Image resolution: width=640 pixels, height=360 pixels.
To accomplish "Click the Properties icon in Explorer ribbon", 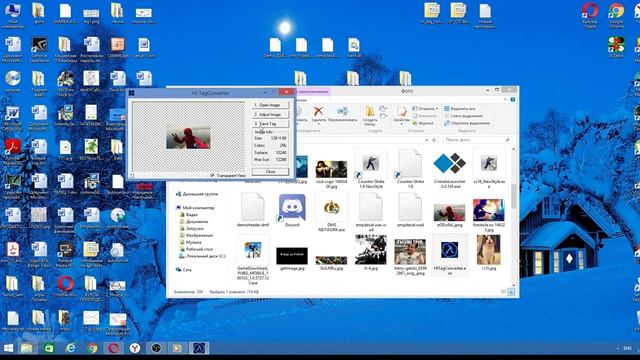I will [402, 111].
